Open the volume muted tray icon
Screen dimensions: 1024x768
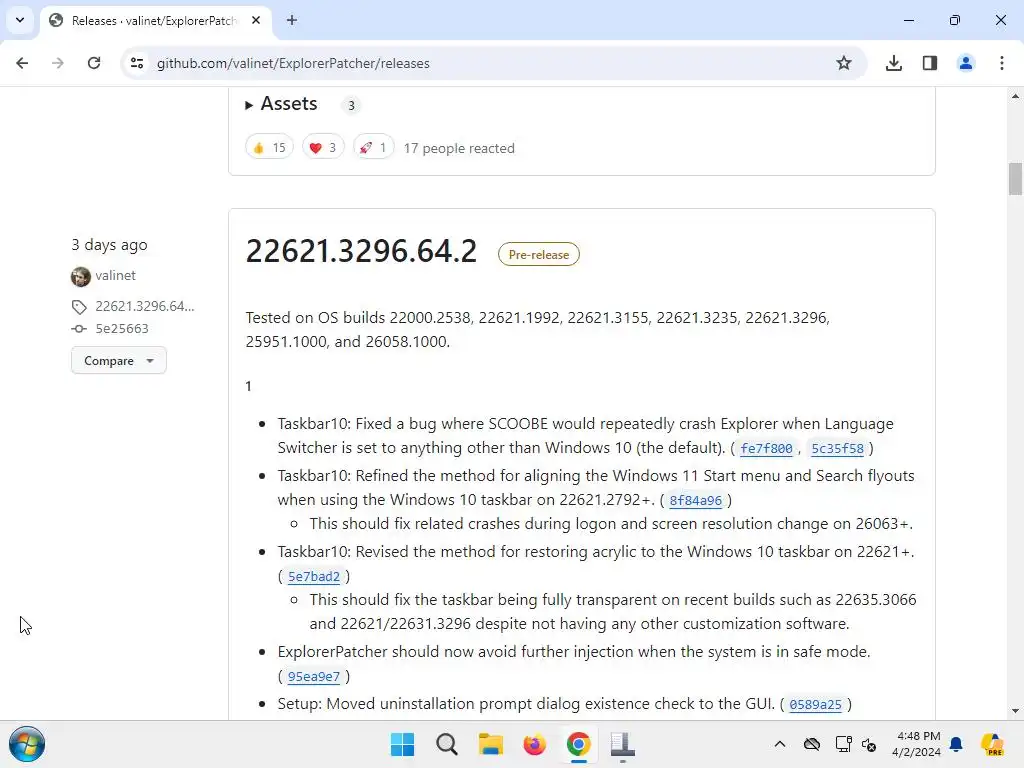pyautogui.click(x=869, y=744)
